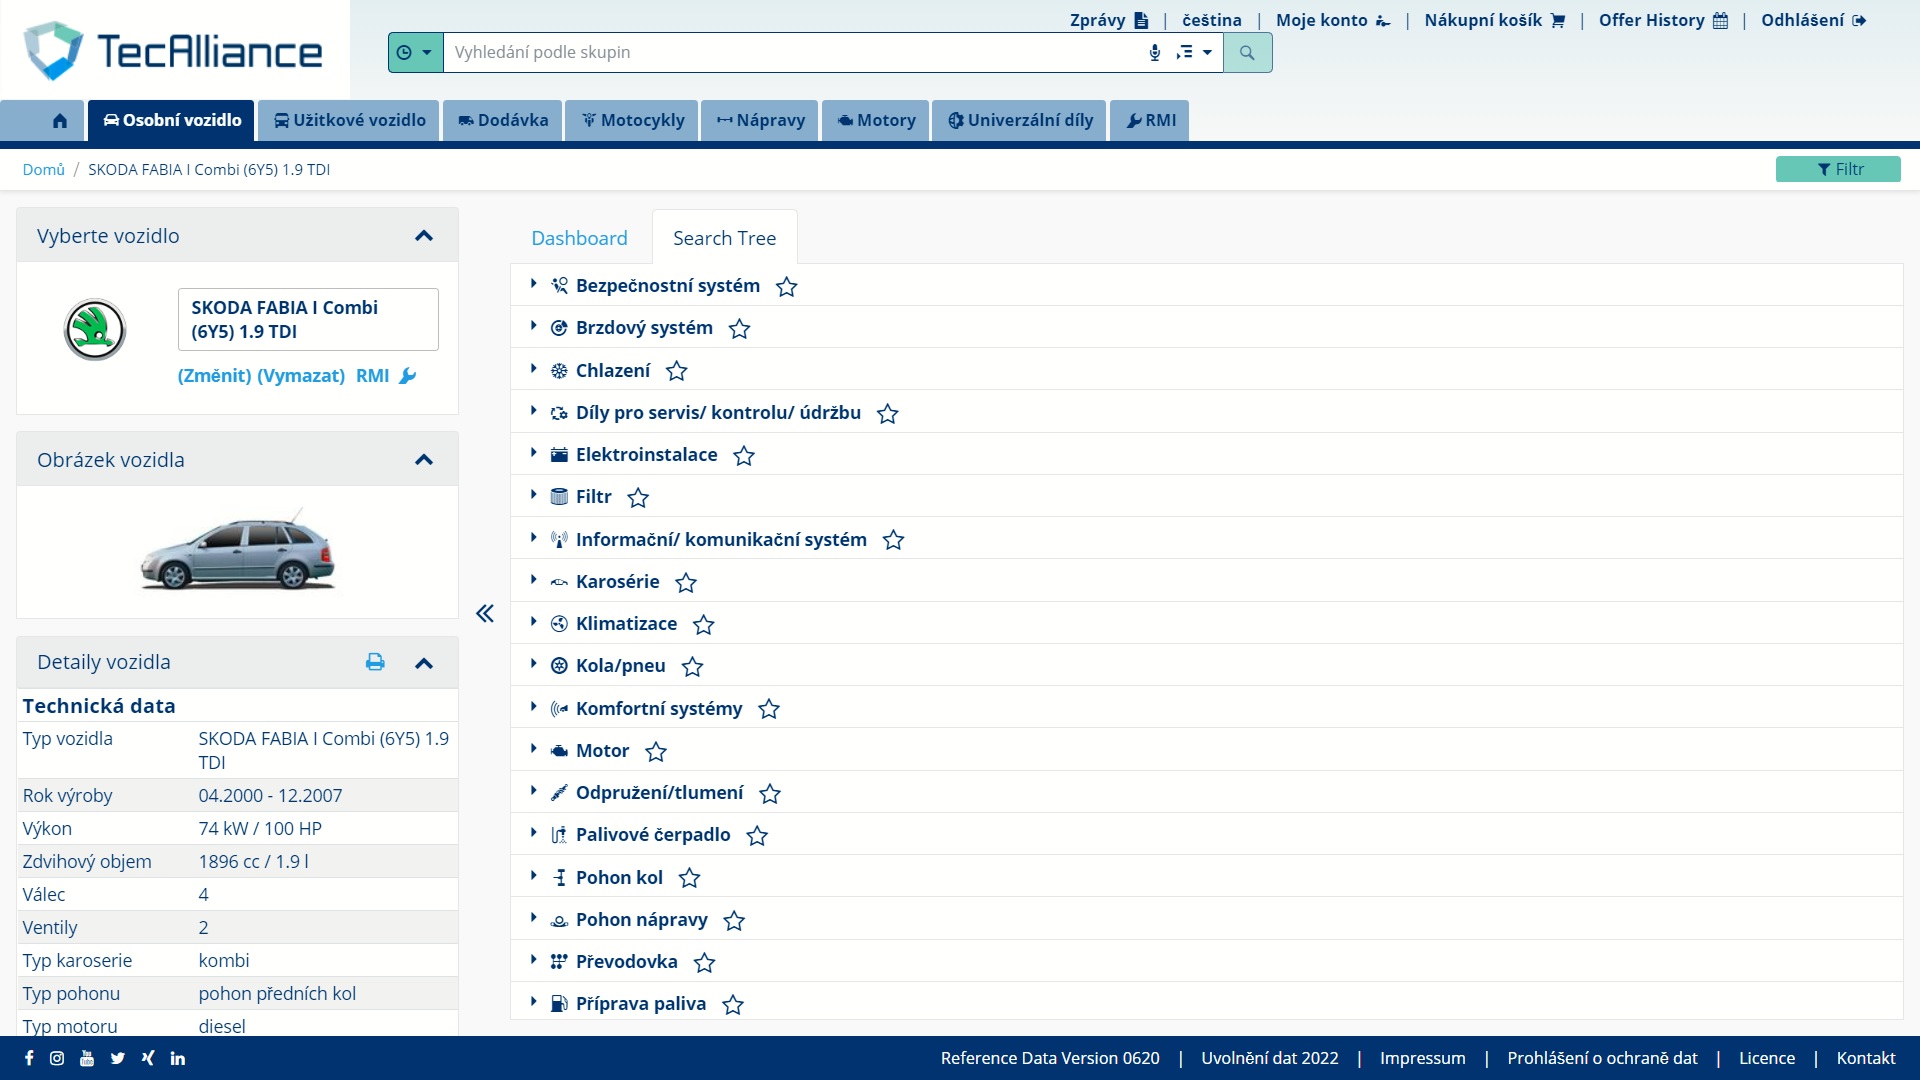Collapse the Detaily vozidla panel
Image resolution: width=1920 pixels, height=1080 pixels.
pos(424,663)
